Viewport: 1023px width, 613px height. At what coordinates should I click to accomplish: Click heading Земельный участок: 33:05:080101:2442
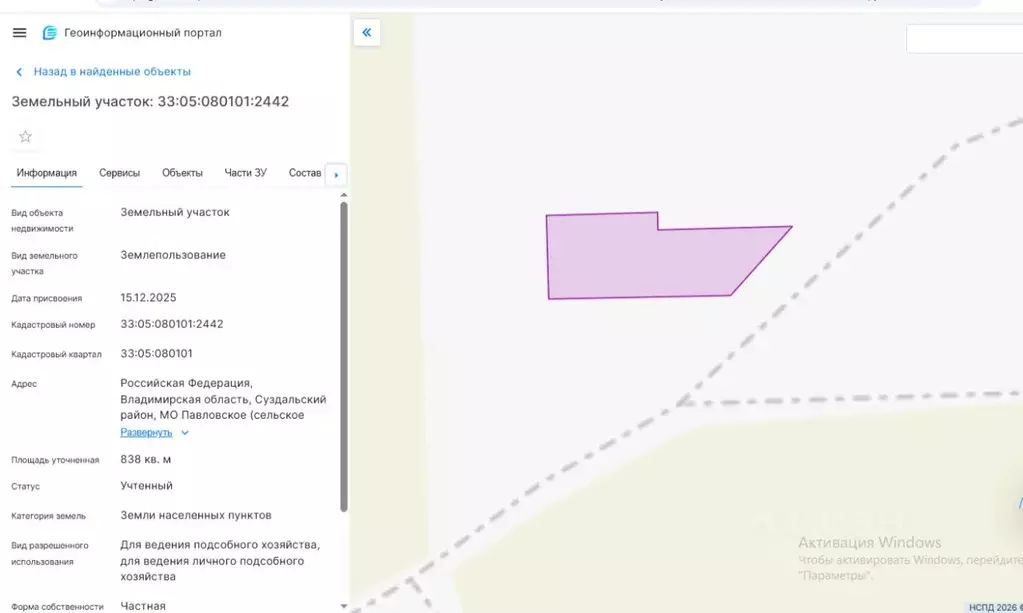click(150, 102)
